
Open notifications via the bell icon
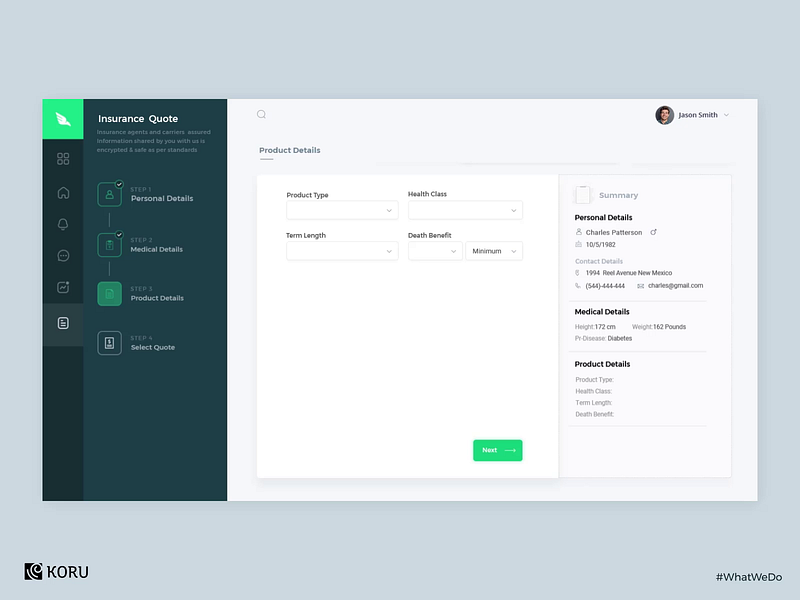tap(62, 224)
